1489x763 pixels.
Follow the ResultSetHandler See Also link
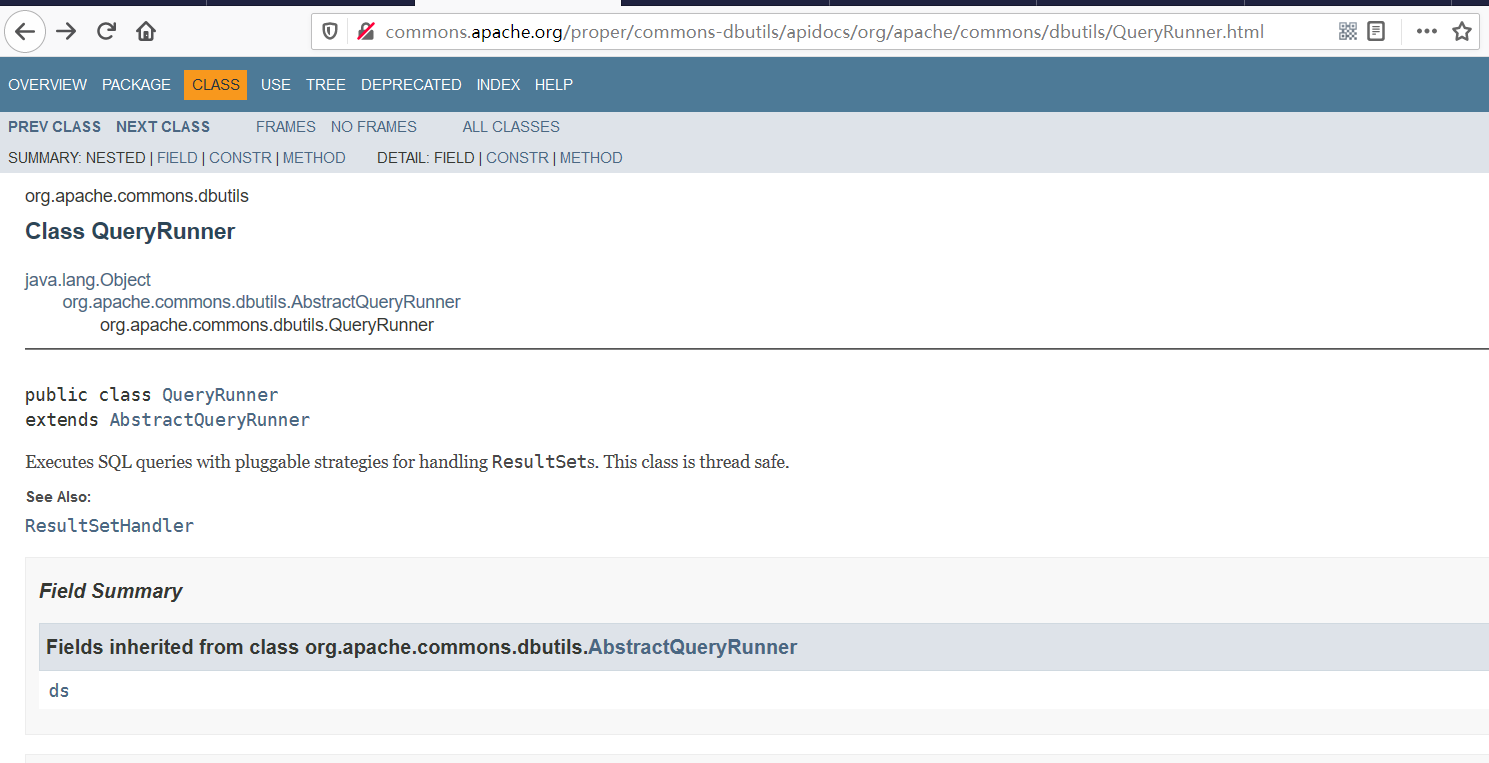tap(109, 525)
